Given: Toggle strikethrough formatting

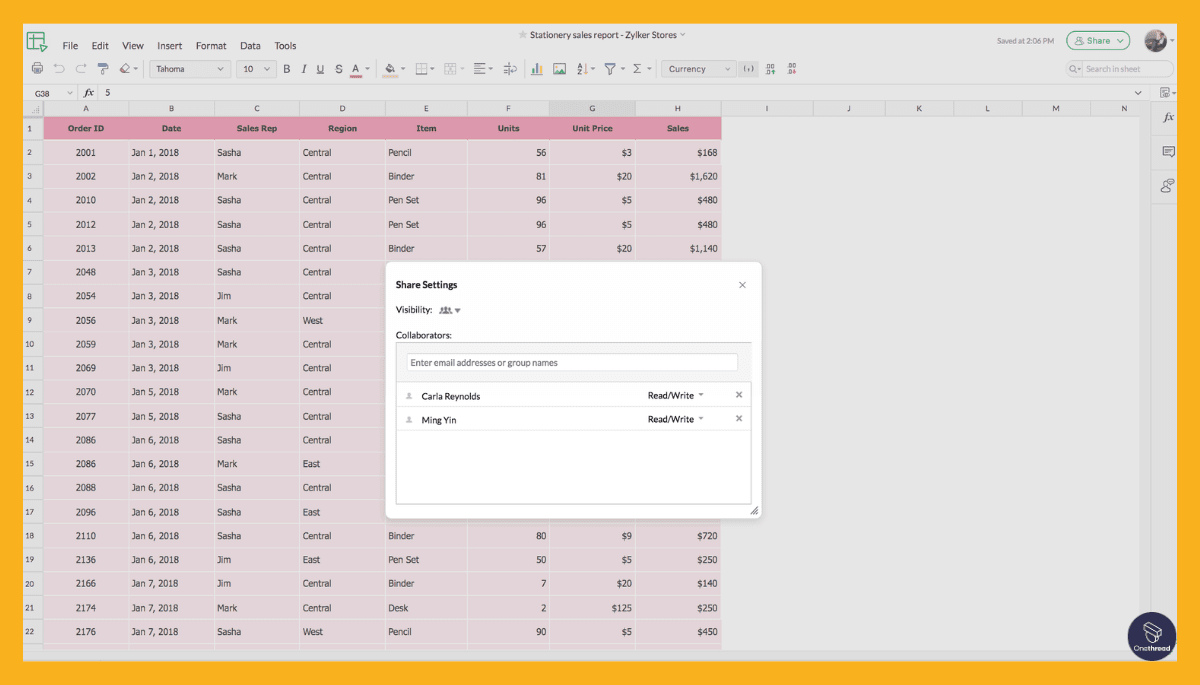Looking at the screenshot, I should [337, 68].
